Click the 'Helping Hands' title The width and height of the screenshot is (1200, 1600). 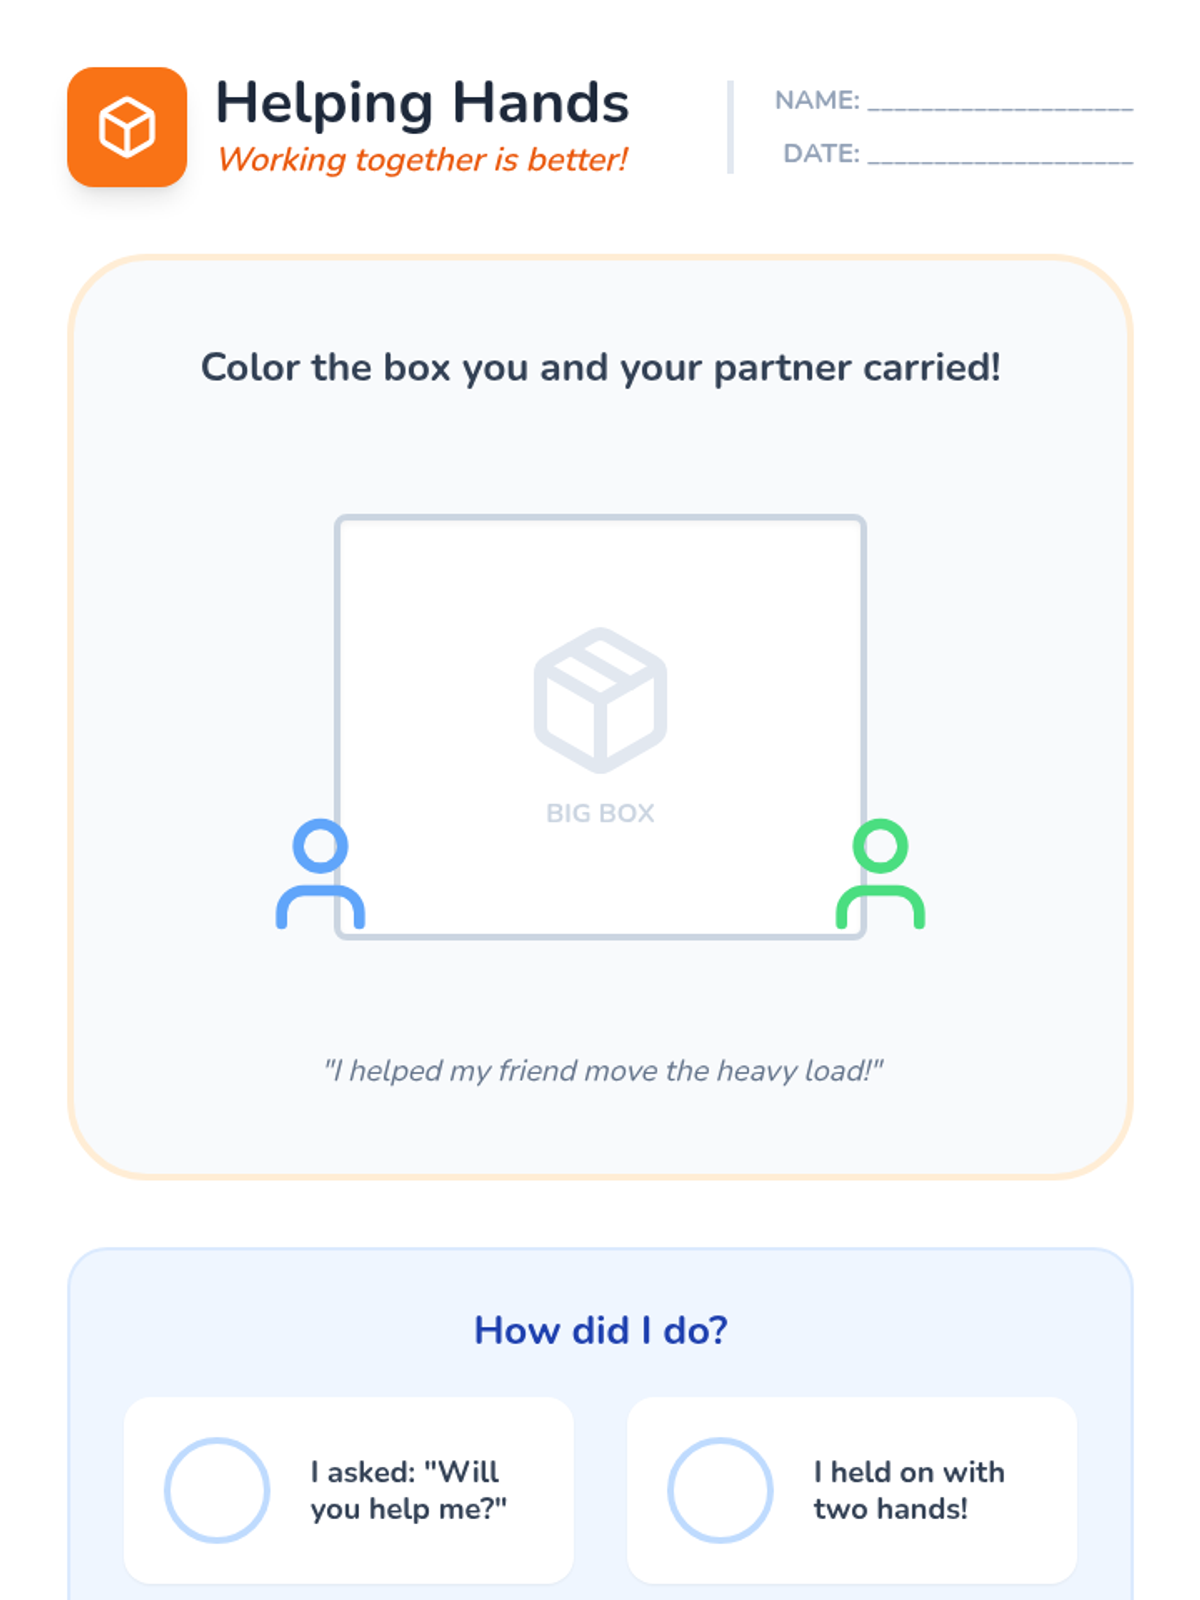(422, 103)
